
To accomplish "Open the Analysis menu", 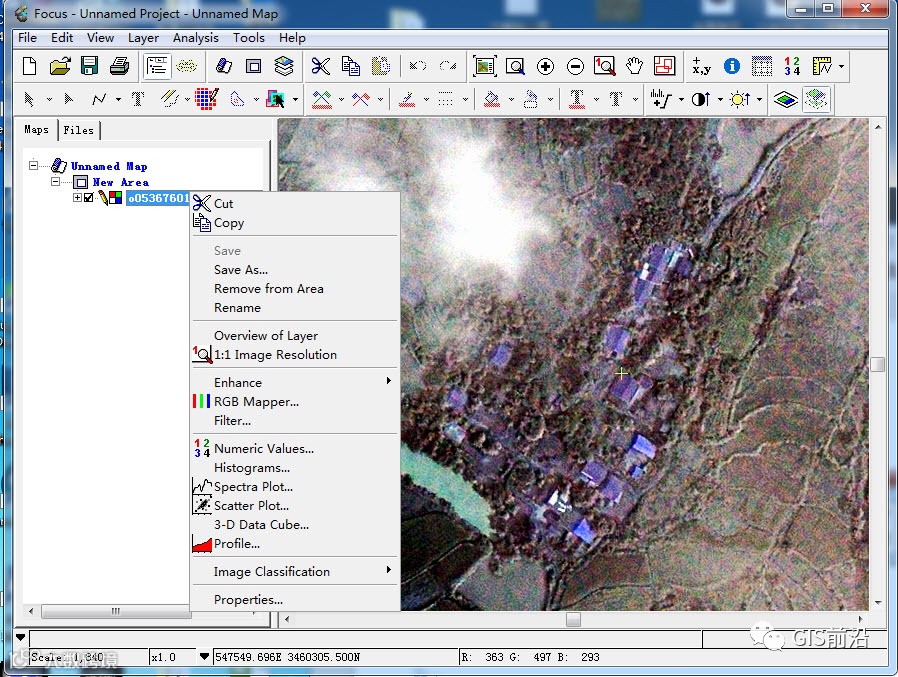I will click(195, 38).
